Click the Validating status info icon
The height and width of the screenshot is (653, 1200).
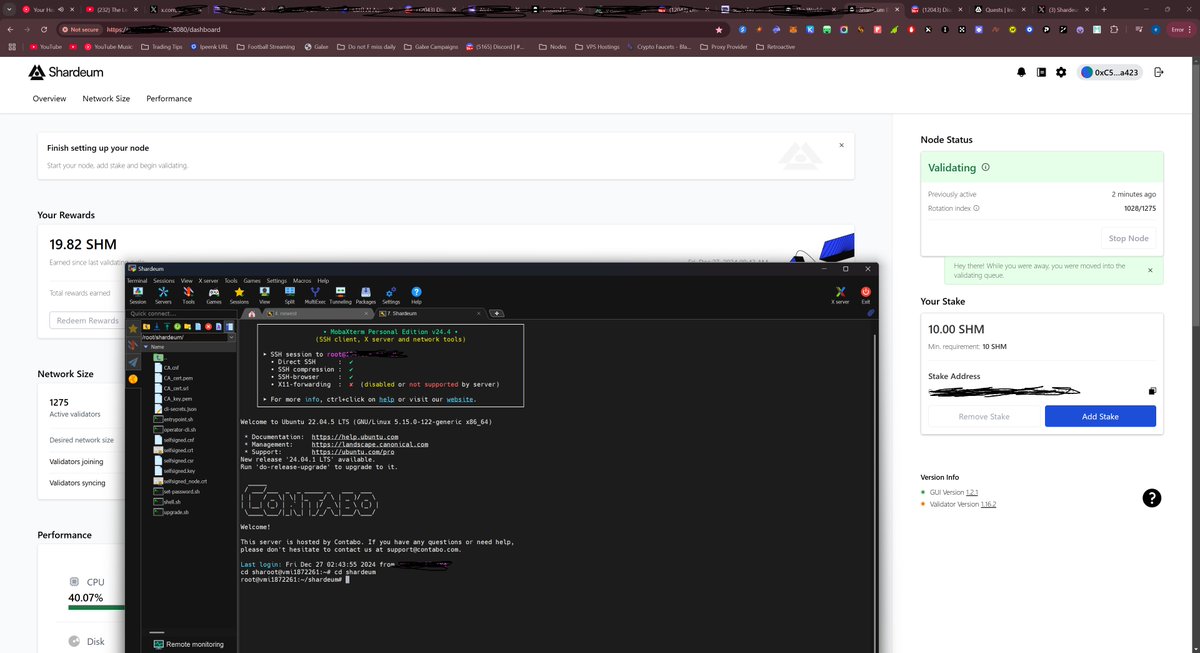click(x=986, y=168)
